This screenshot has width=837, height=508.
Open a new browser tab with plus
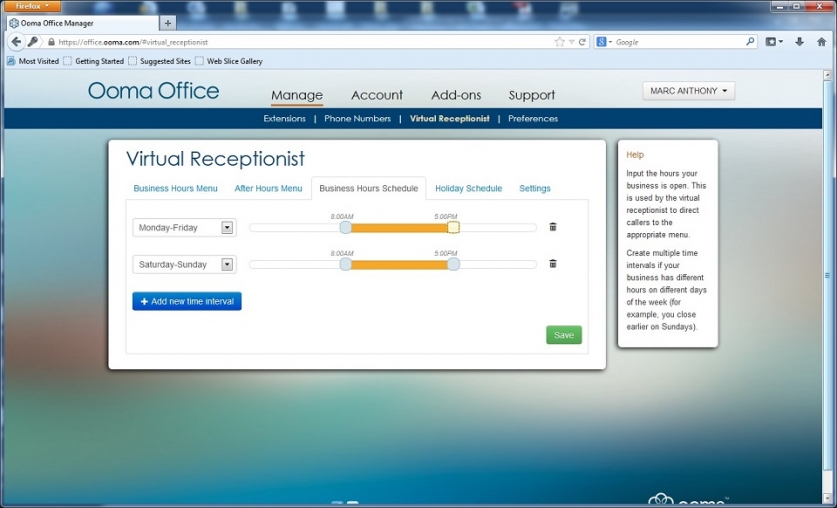click(168, 23)
